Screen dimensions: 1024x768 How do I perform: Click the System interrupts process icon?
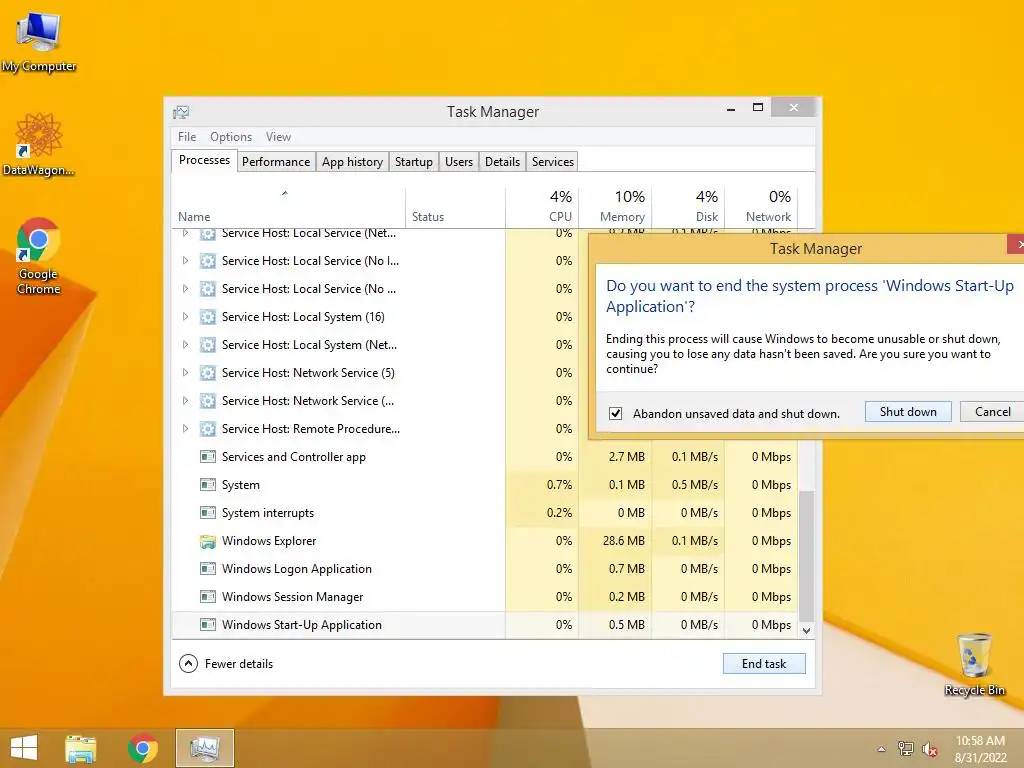click(x=208, y=513)
